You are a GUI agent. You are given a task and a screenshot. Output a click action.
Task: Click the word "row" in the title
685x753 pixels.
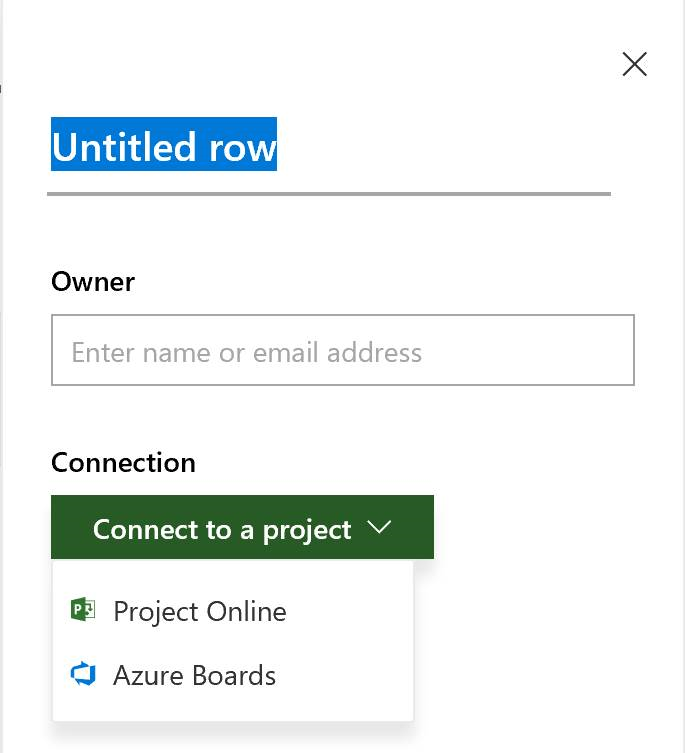[242, 147]
